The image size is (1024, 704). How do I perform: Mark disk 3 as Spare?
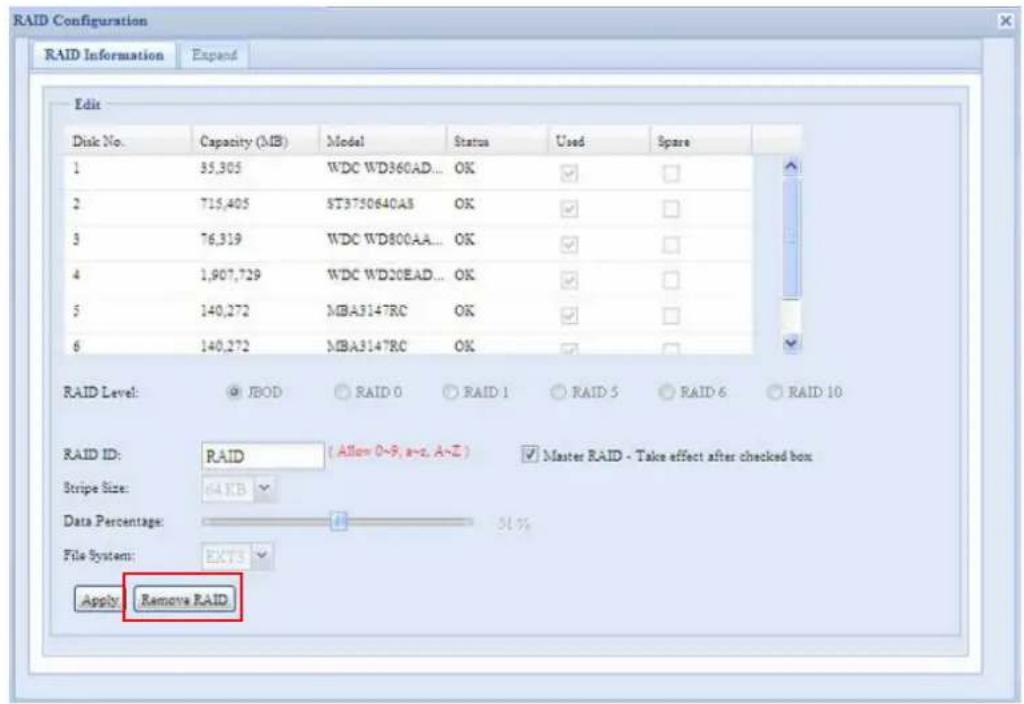point(671,244)
